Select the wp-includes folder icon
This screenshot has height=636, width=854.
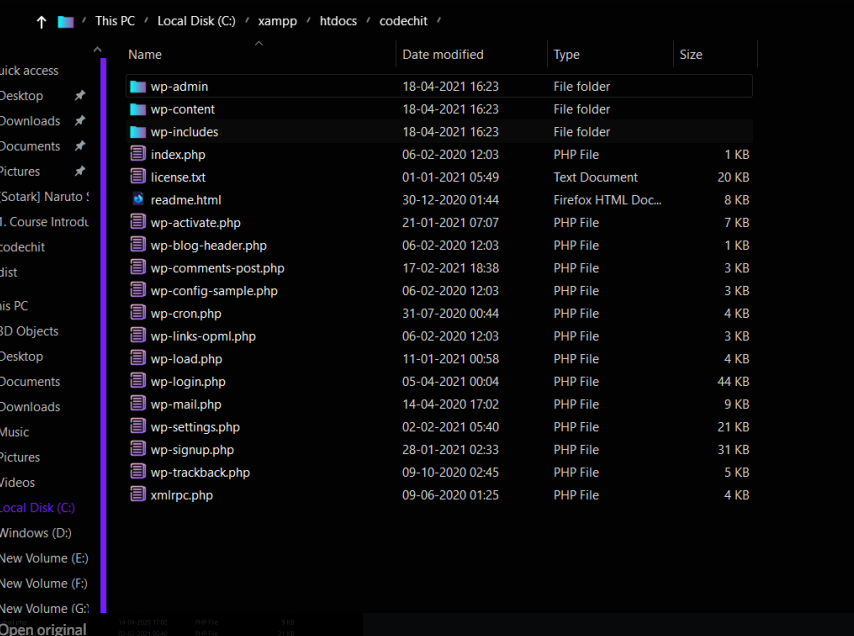click(138, 132)
